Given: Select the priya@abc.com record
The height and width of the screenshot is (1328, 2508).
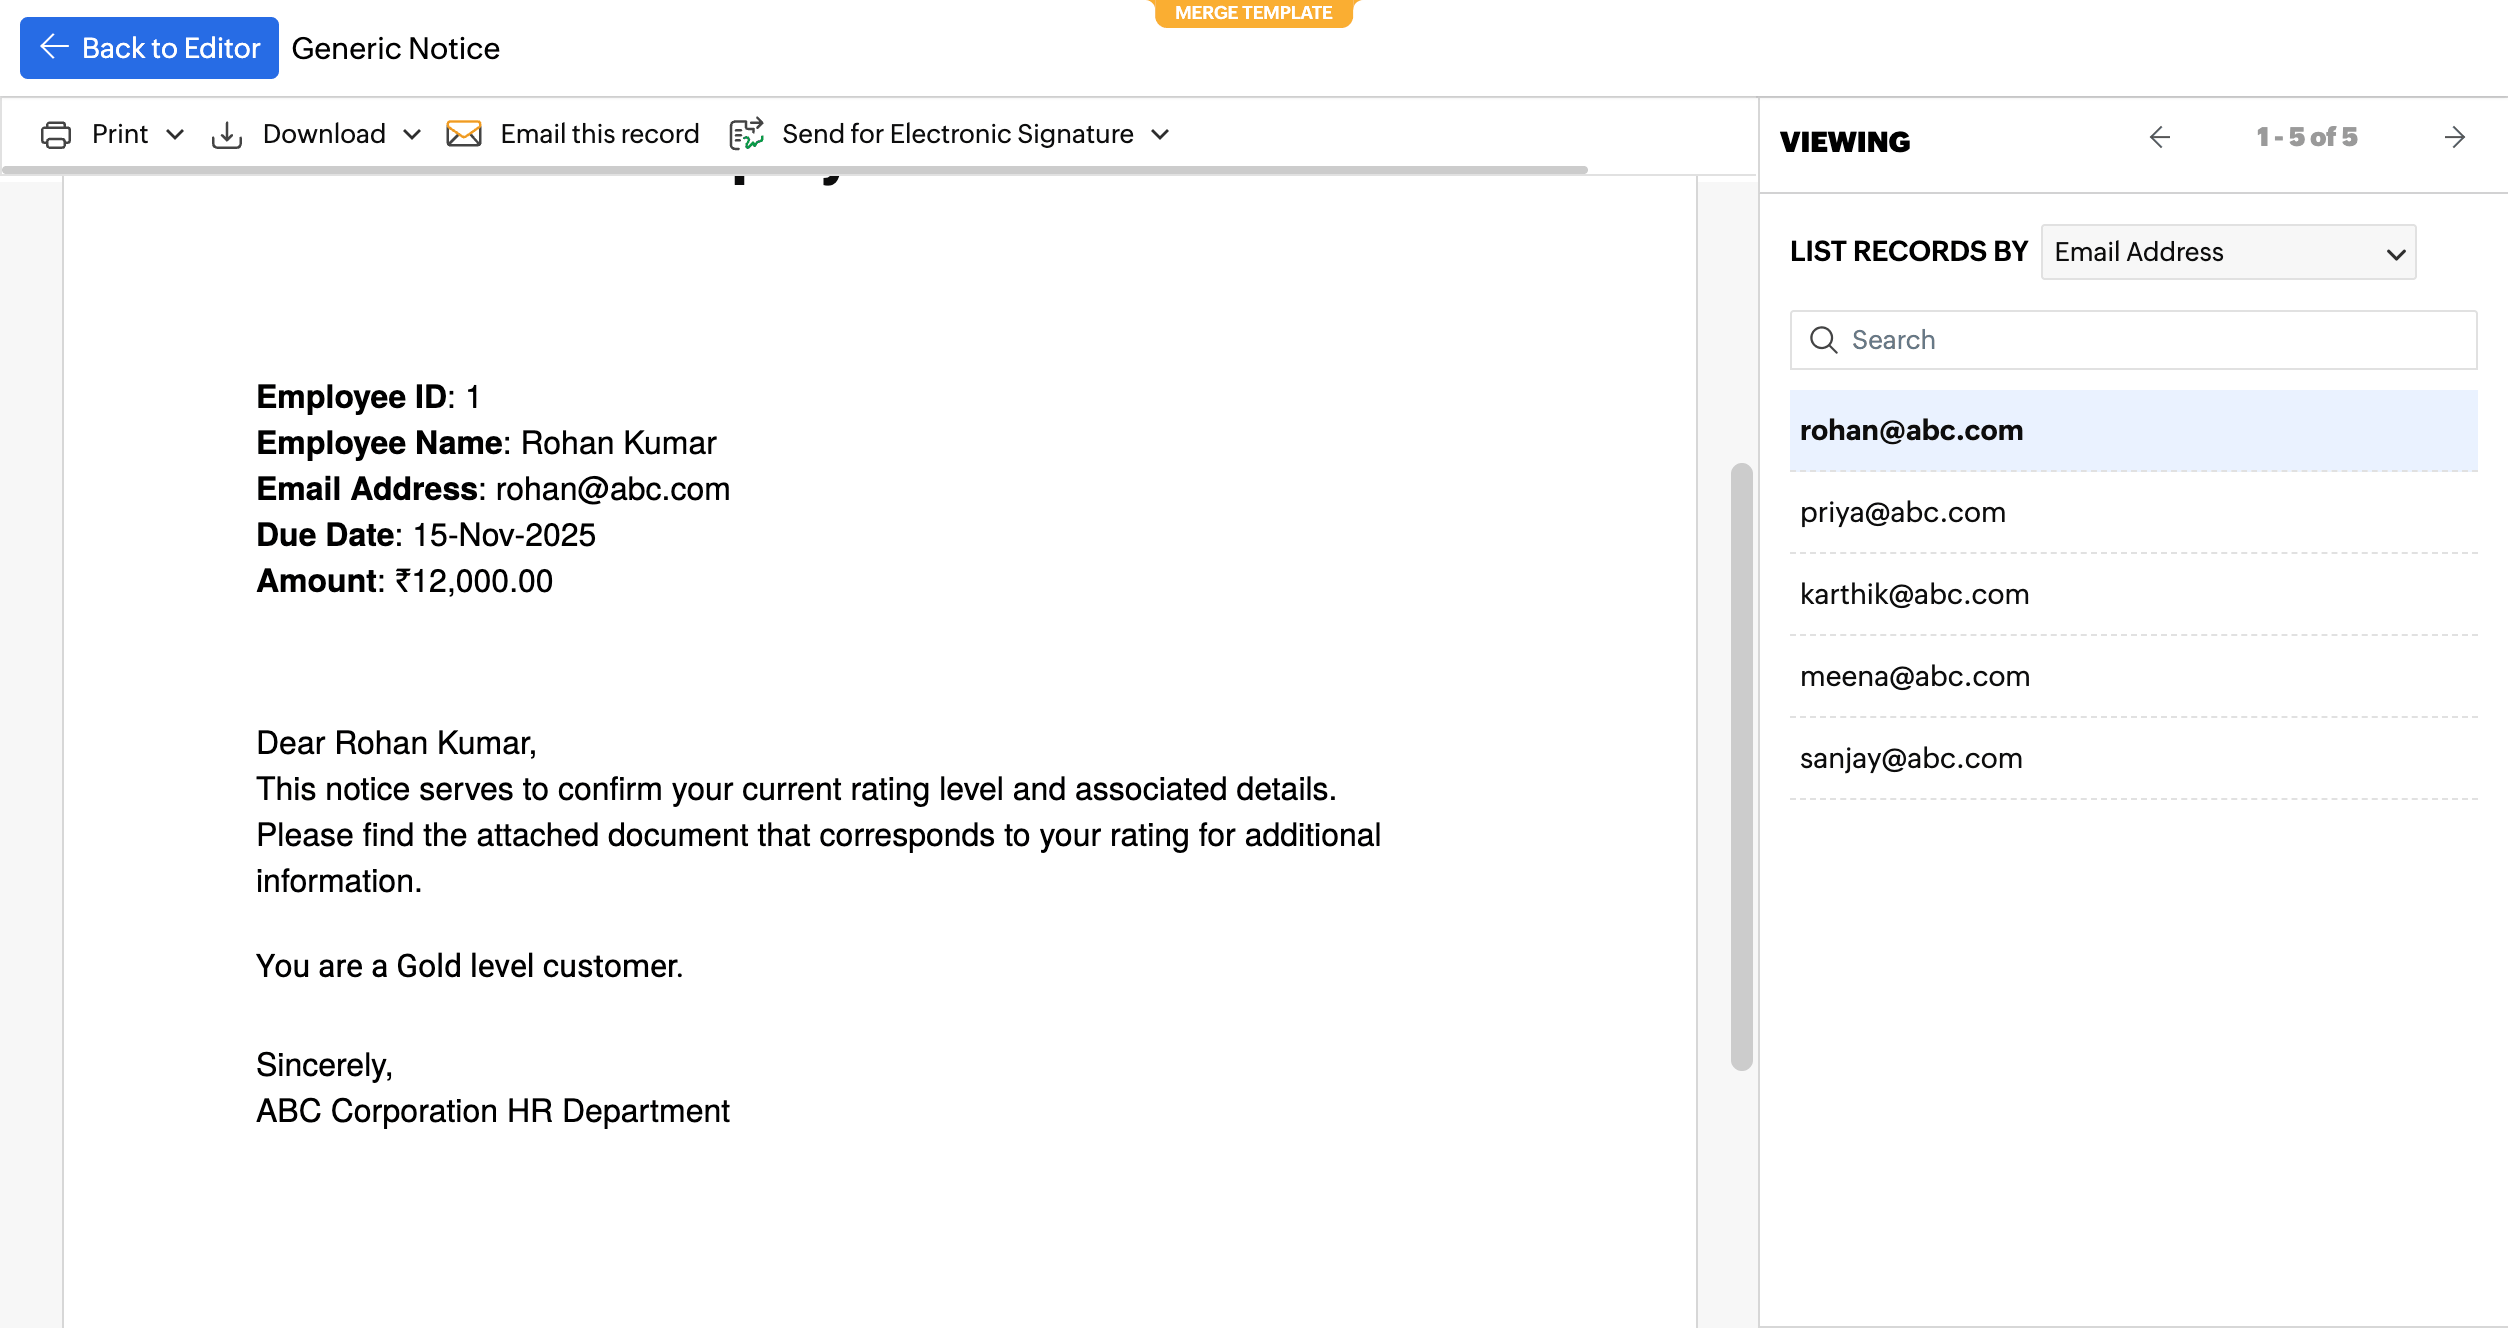Looking at the screenshot, I should pos(1902,512).
